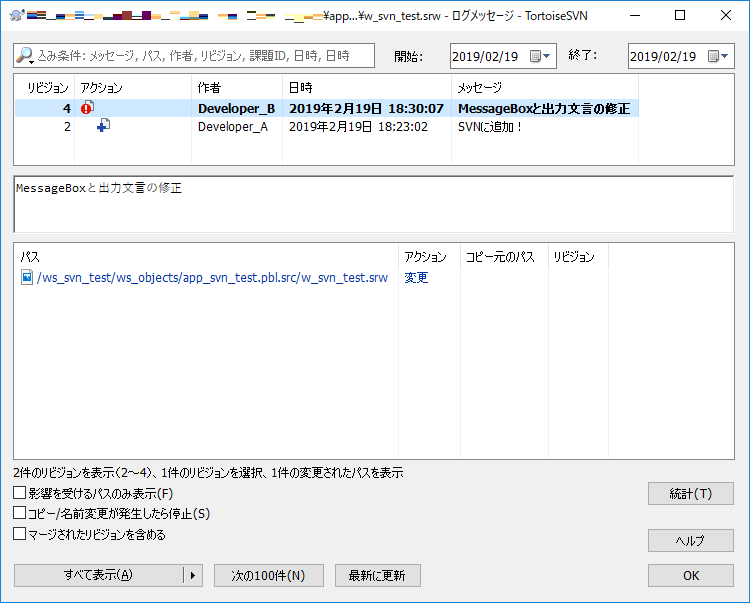Sort by the 日時 column header

coord(300,88)
